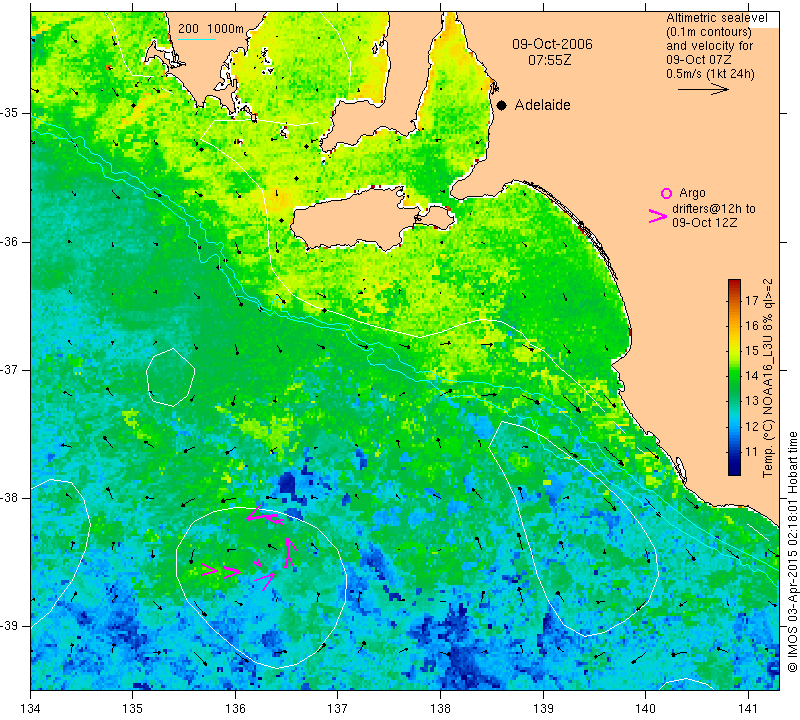Click the Temp. (°C) NOAA16_L3U color bar title

(x=768, y=378)
